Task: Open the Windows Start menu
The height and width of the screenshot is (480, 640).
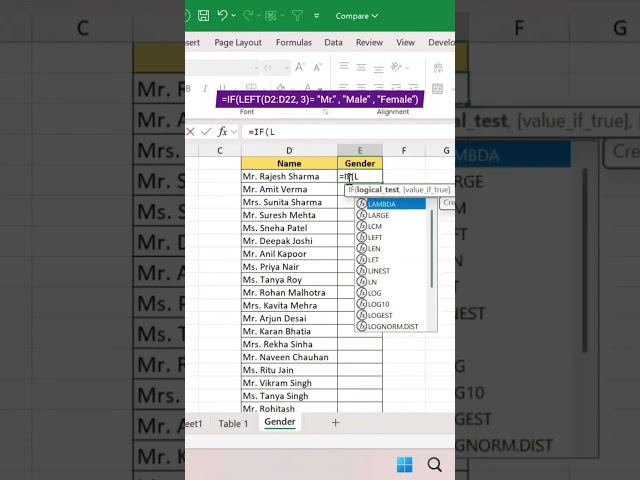Action: click(x=404, y=464)
